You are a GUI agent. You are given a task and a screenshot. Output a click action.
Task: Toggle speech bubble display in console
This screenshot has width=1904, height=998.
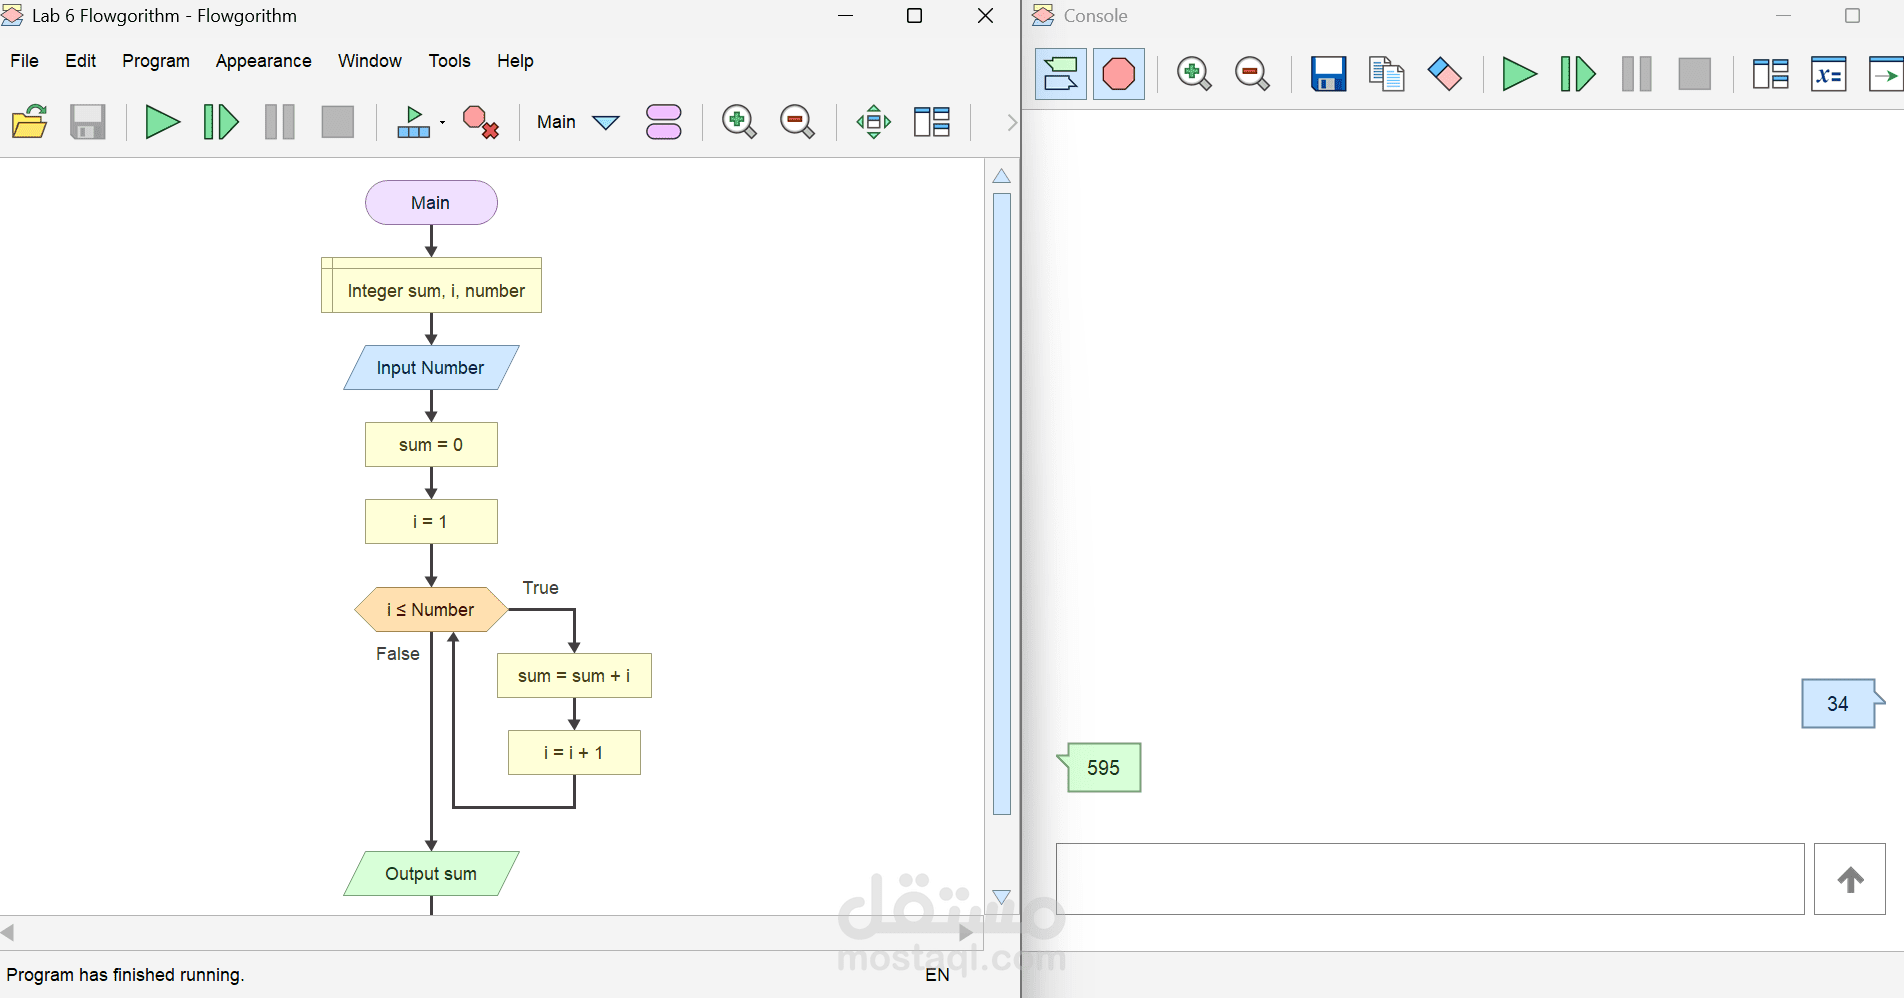click(1060, 73)
